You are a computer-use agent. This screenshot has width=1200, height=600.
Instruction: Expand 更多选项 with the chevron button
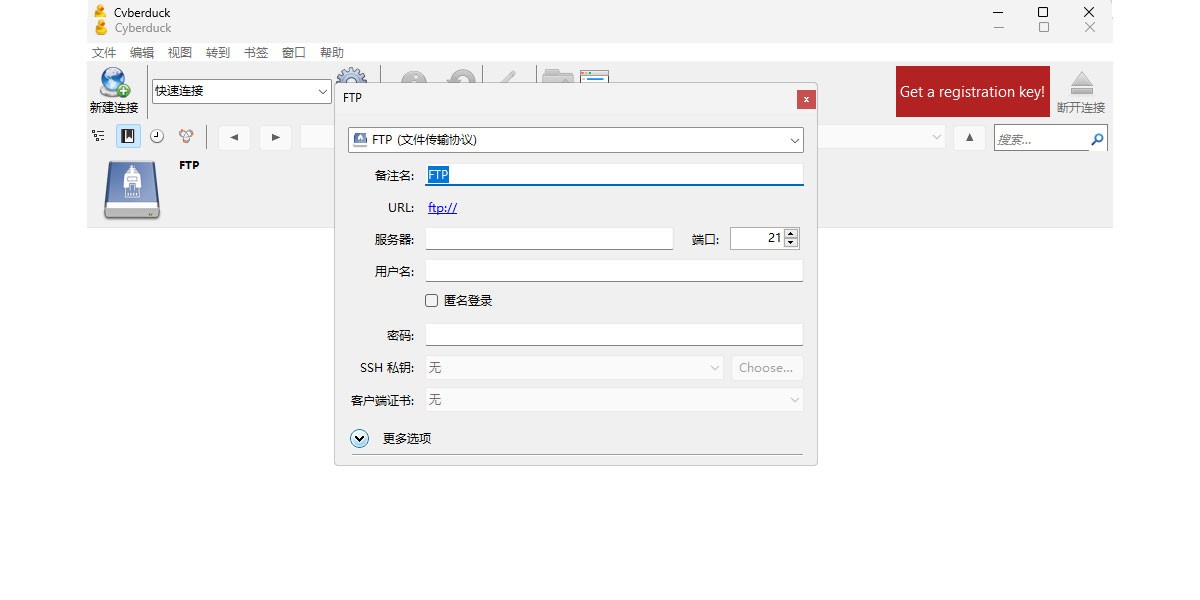(x=360, y=438)
